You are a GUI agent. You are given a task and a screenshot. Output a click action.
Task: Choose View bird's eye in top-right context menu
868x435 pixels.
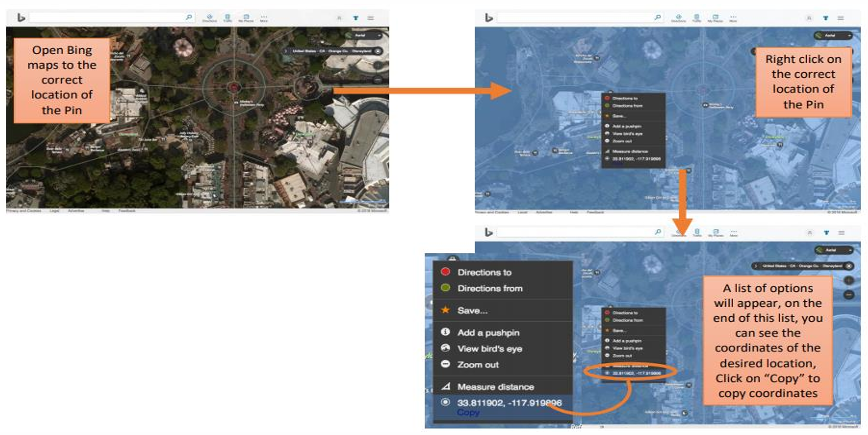(633, 134)
